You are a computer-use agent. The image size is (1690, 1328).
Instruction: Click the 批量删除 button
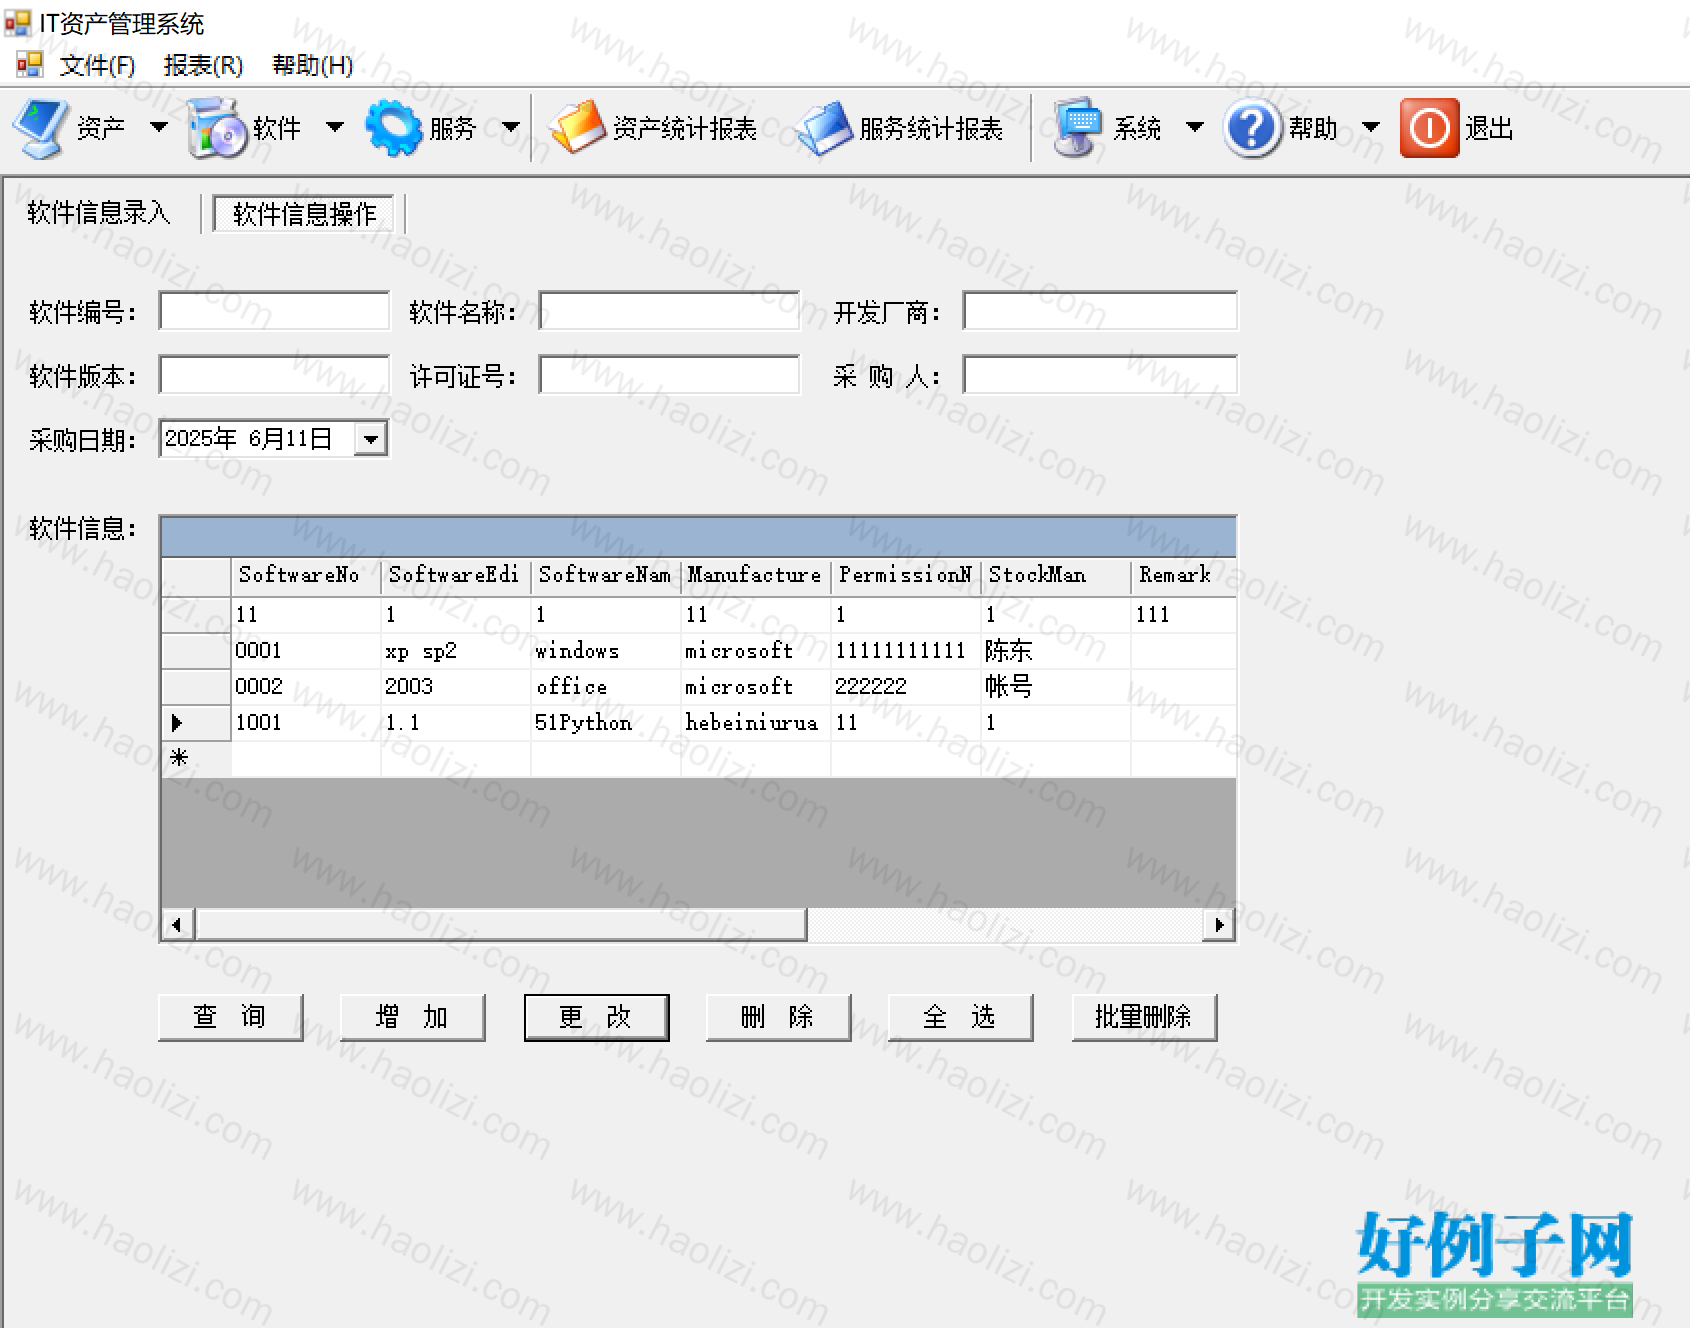click(1144, 1017)
